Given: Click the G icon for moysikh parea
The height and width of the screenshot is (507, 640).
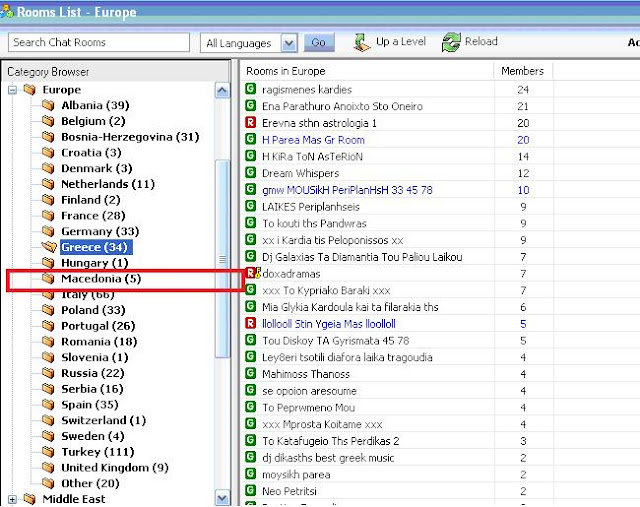Looking at the screenshot, I should 250,474.
